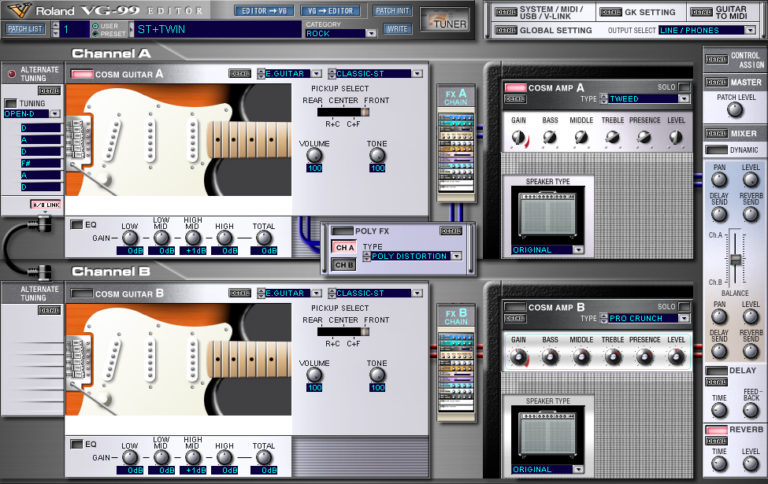Click Mixer Ch.A Pan knob
This screenshot has height=484, width=768.
[x=719, y=180]
